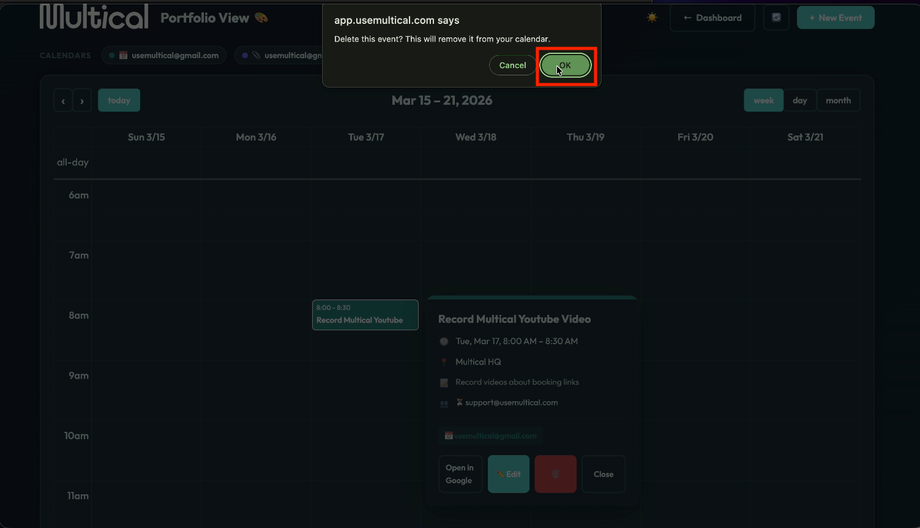Click the palette icon beside Portfolio View

(262, 18)
